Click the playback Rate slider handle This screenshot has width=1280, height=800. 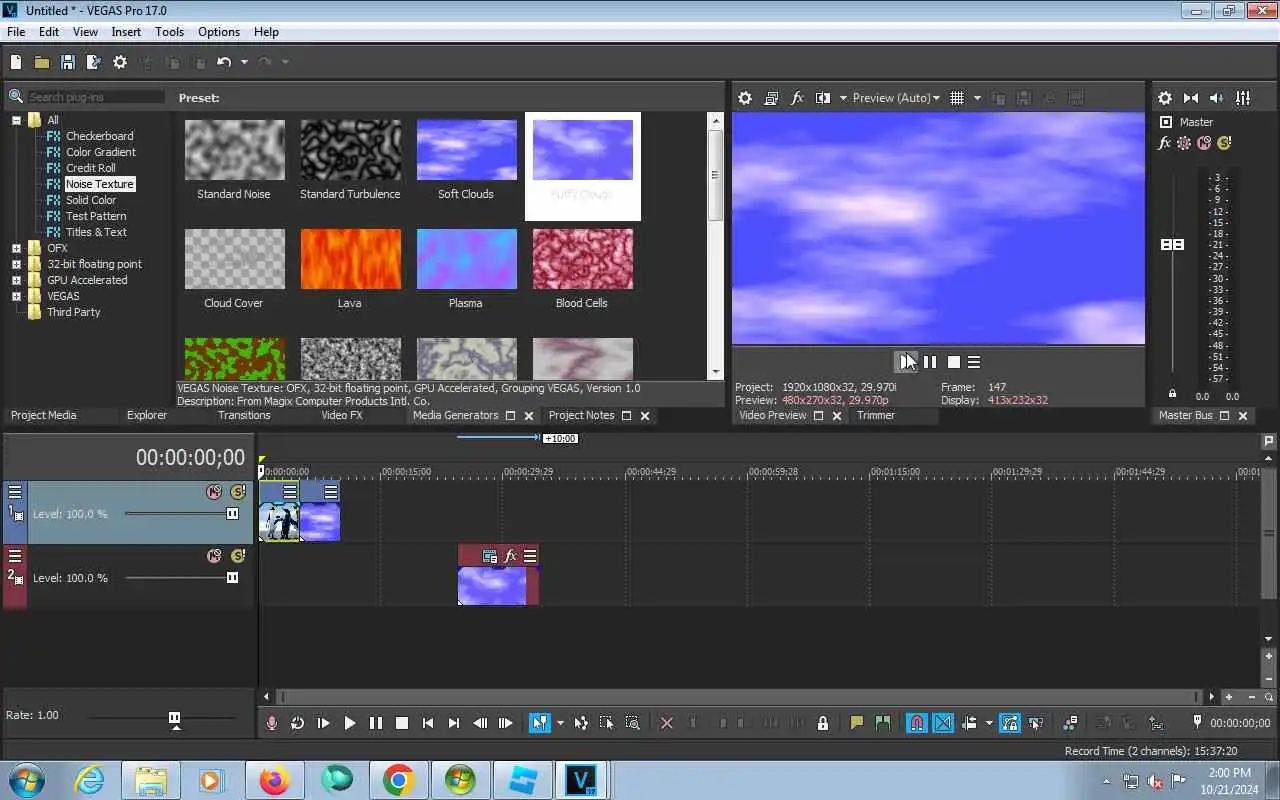[x=175, y=718]
